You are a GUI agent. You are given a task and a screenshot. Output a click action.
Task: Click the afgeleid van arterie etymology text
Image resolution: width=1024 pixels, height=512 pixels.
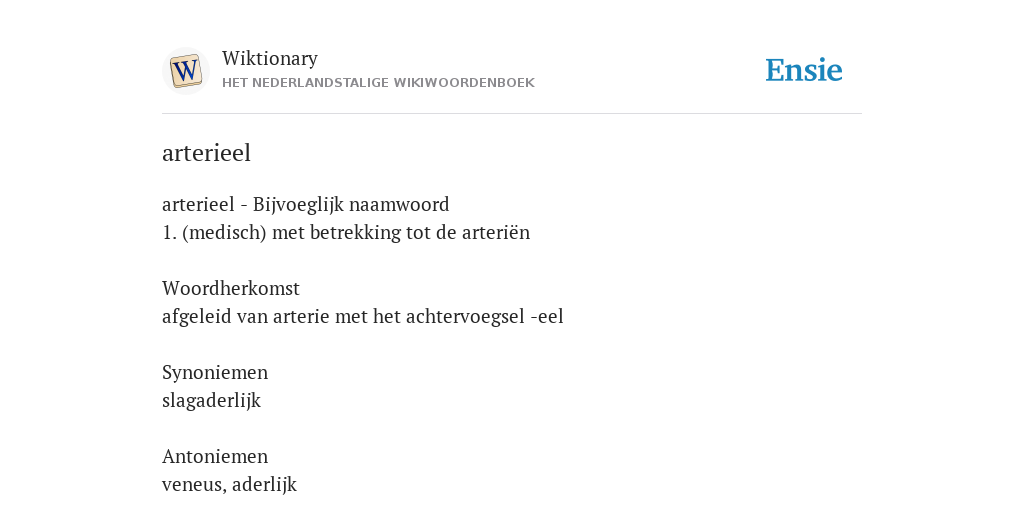click(362, 316)
